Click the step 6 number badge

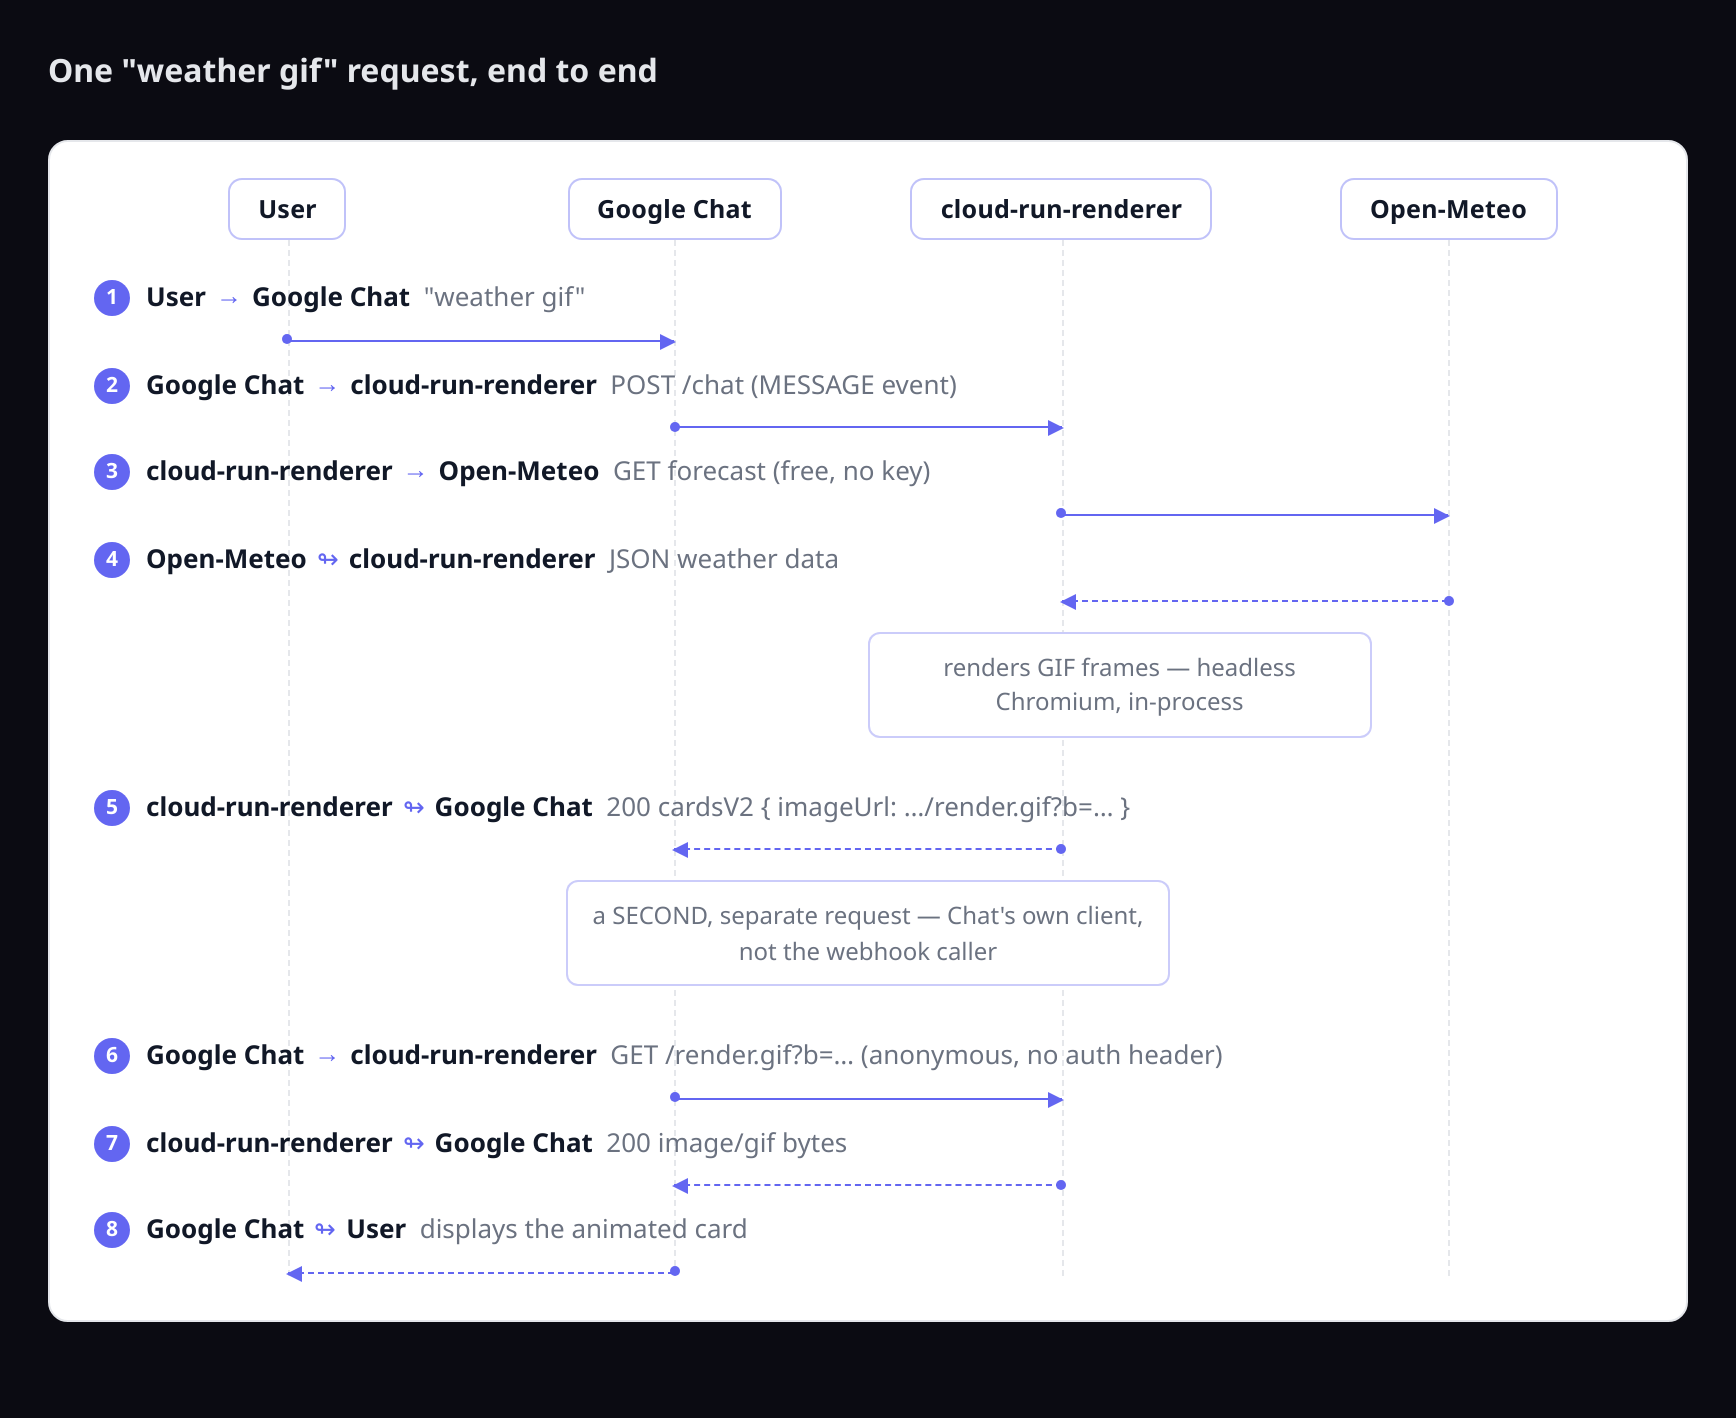[112, 1056]
